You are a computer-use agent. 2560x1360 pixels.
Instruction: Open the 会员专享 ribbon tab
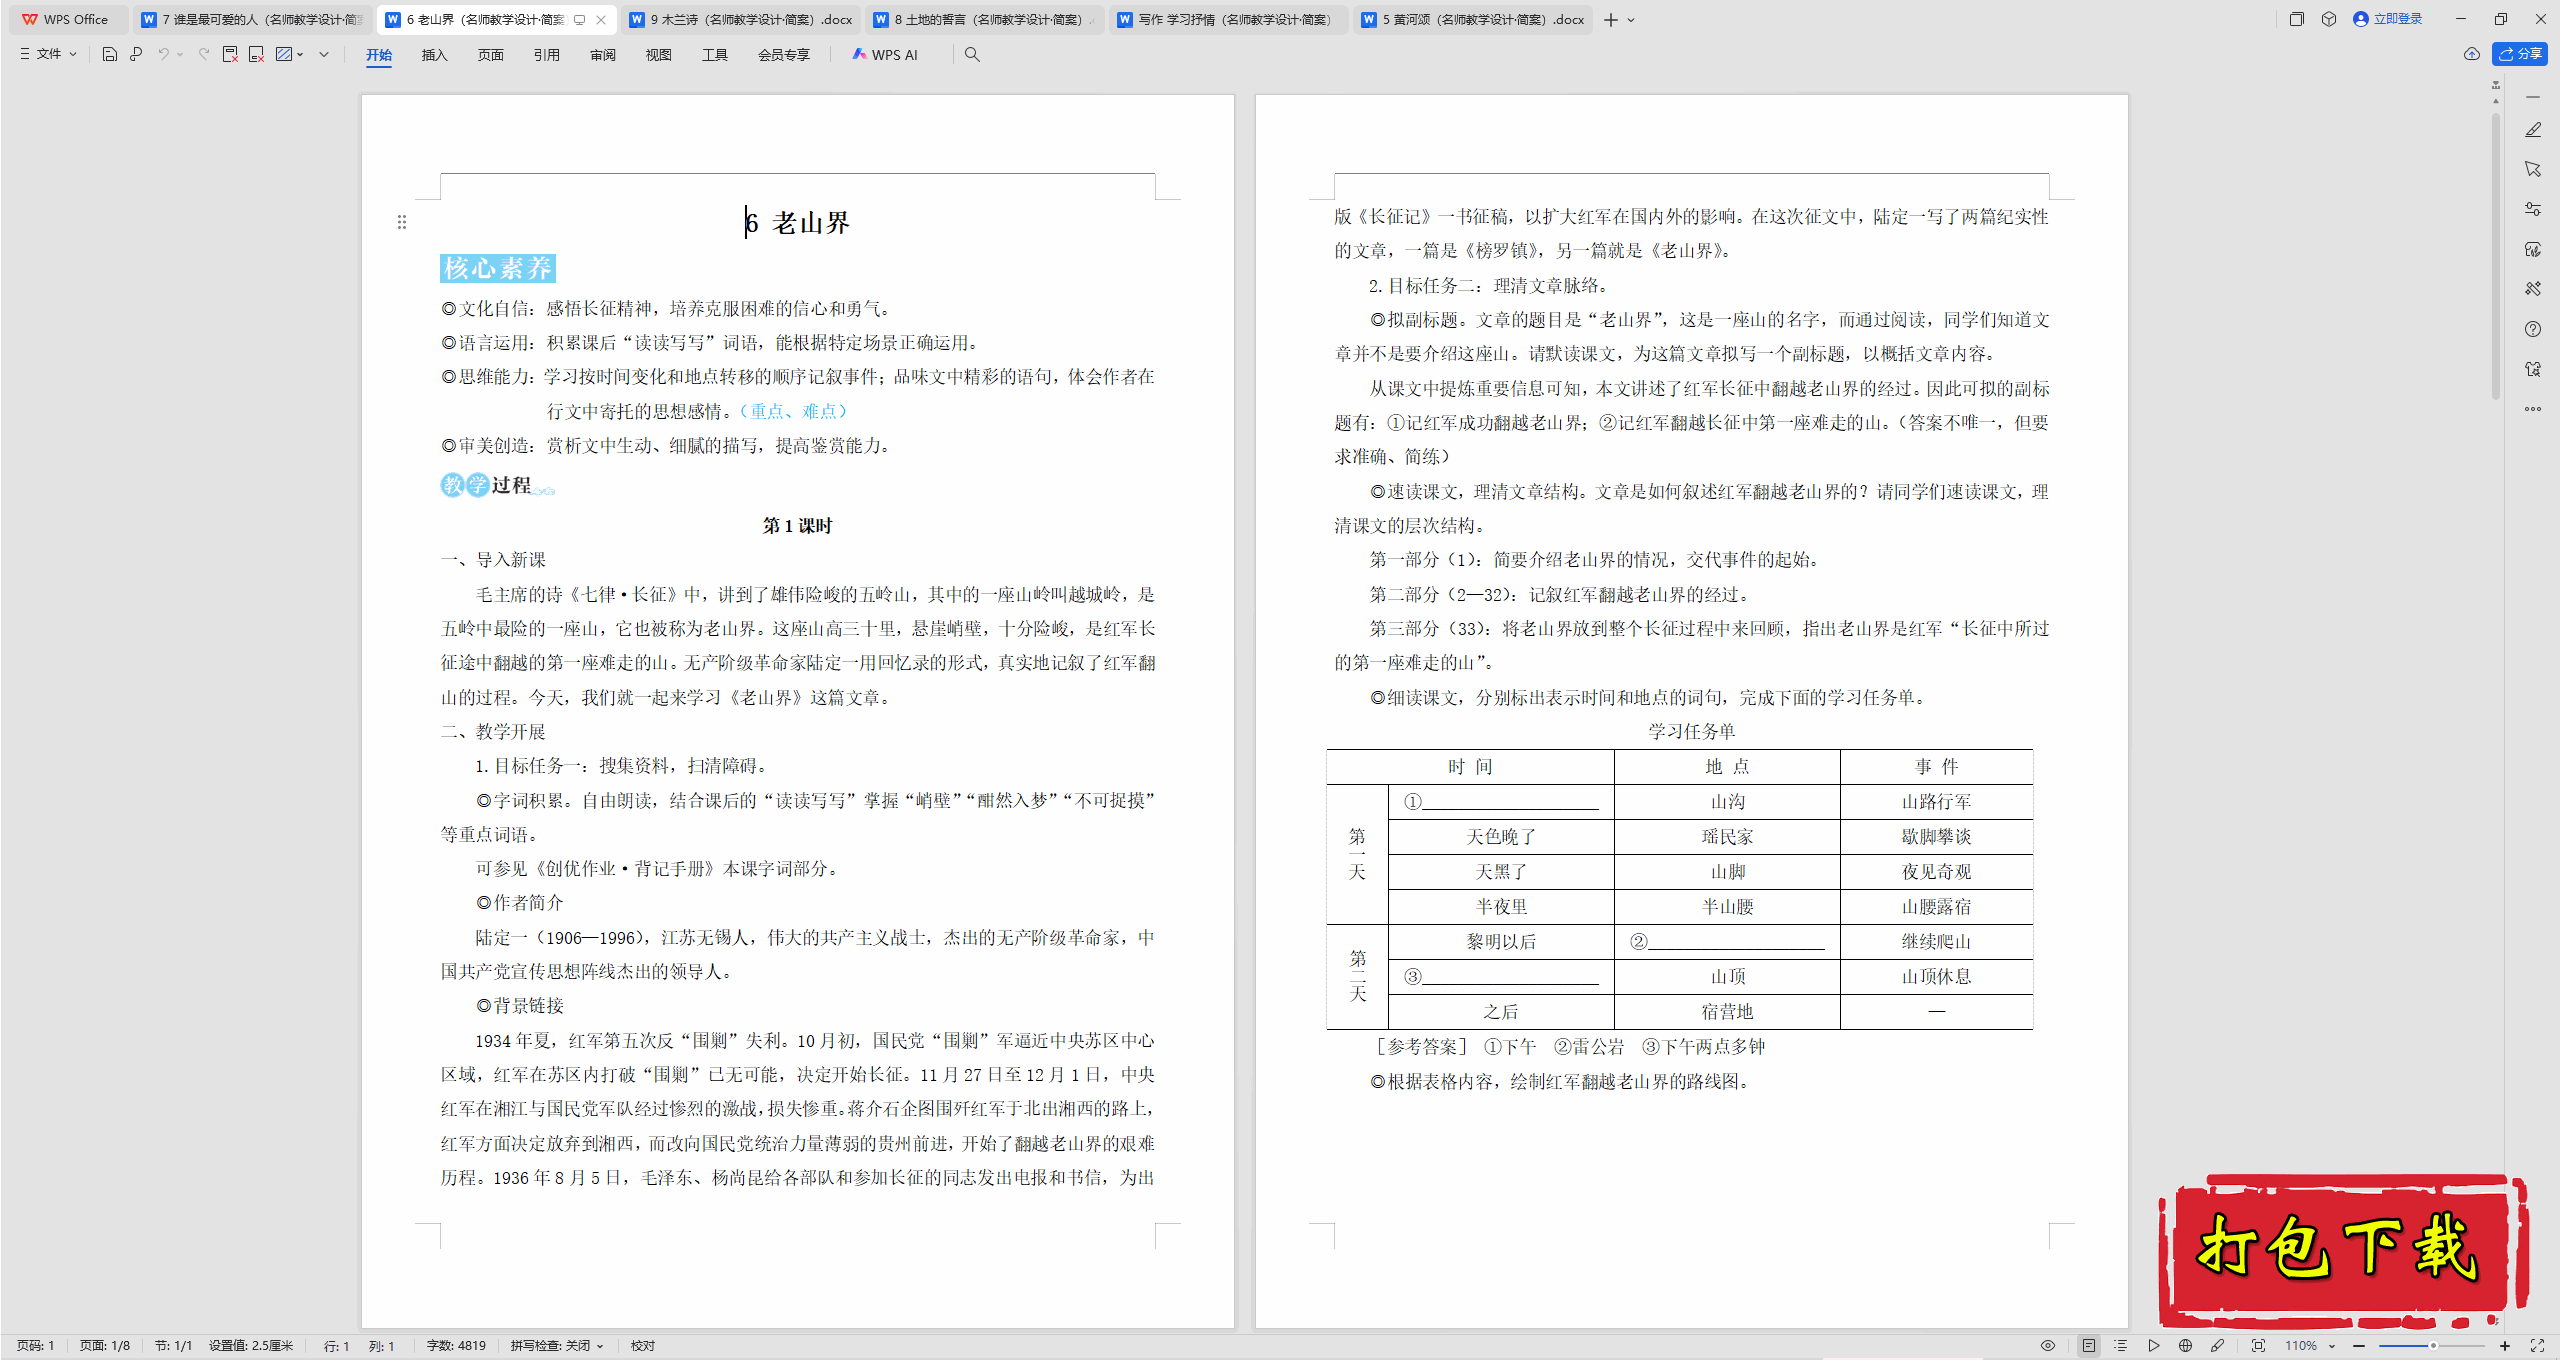point(784,55)
